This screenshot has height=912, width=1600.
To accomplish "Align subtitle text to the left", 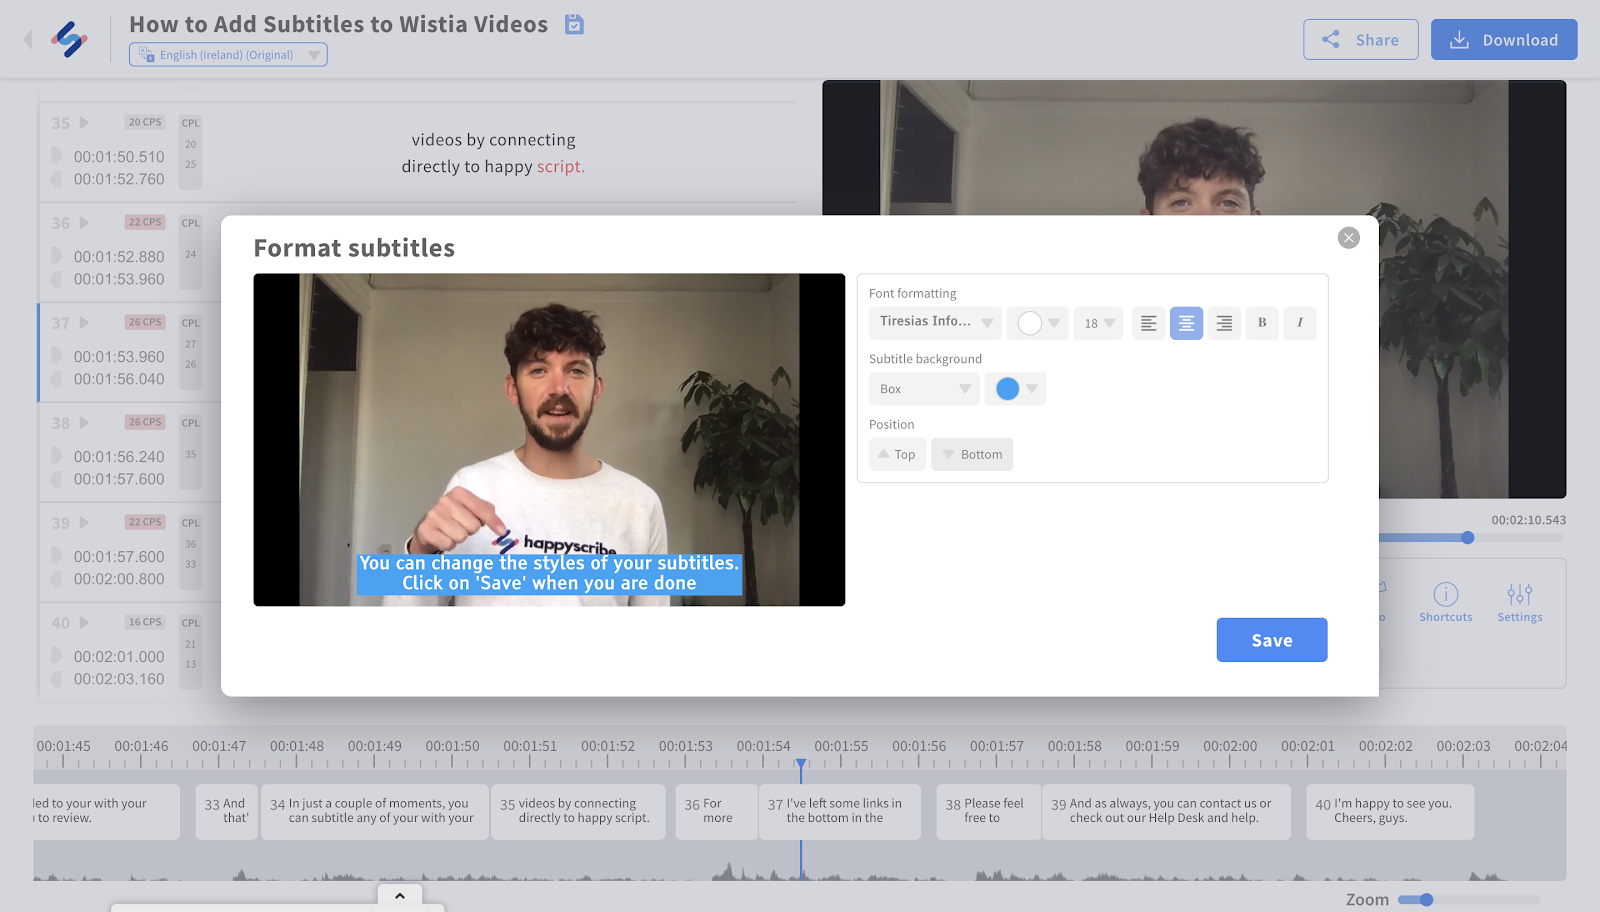I will coord(1148,323).
